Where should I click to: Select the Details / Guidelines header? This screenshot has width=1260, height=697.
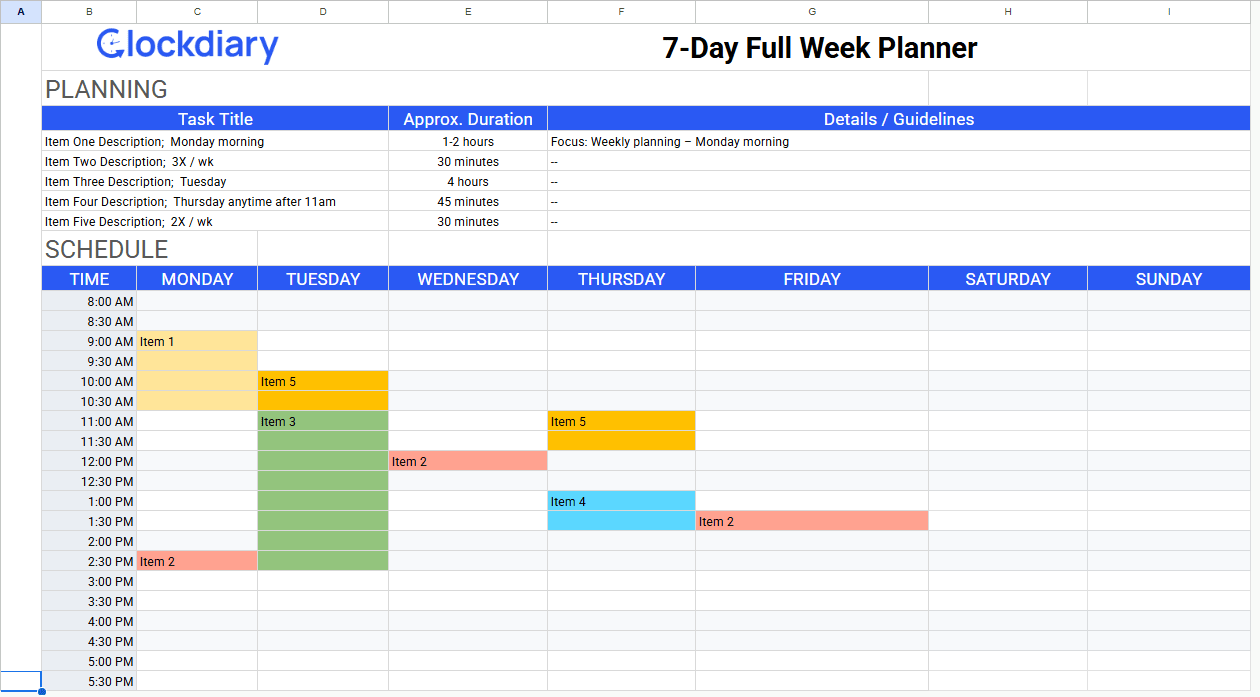(898, 119)
